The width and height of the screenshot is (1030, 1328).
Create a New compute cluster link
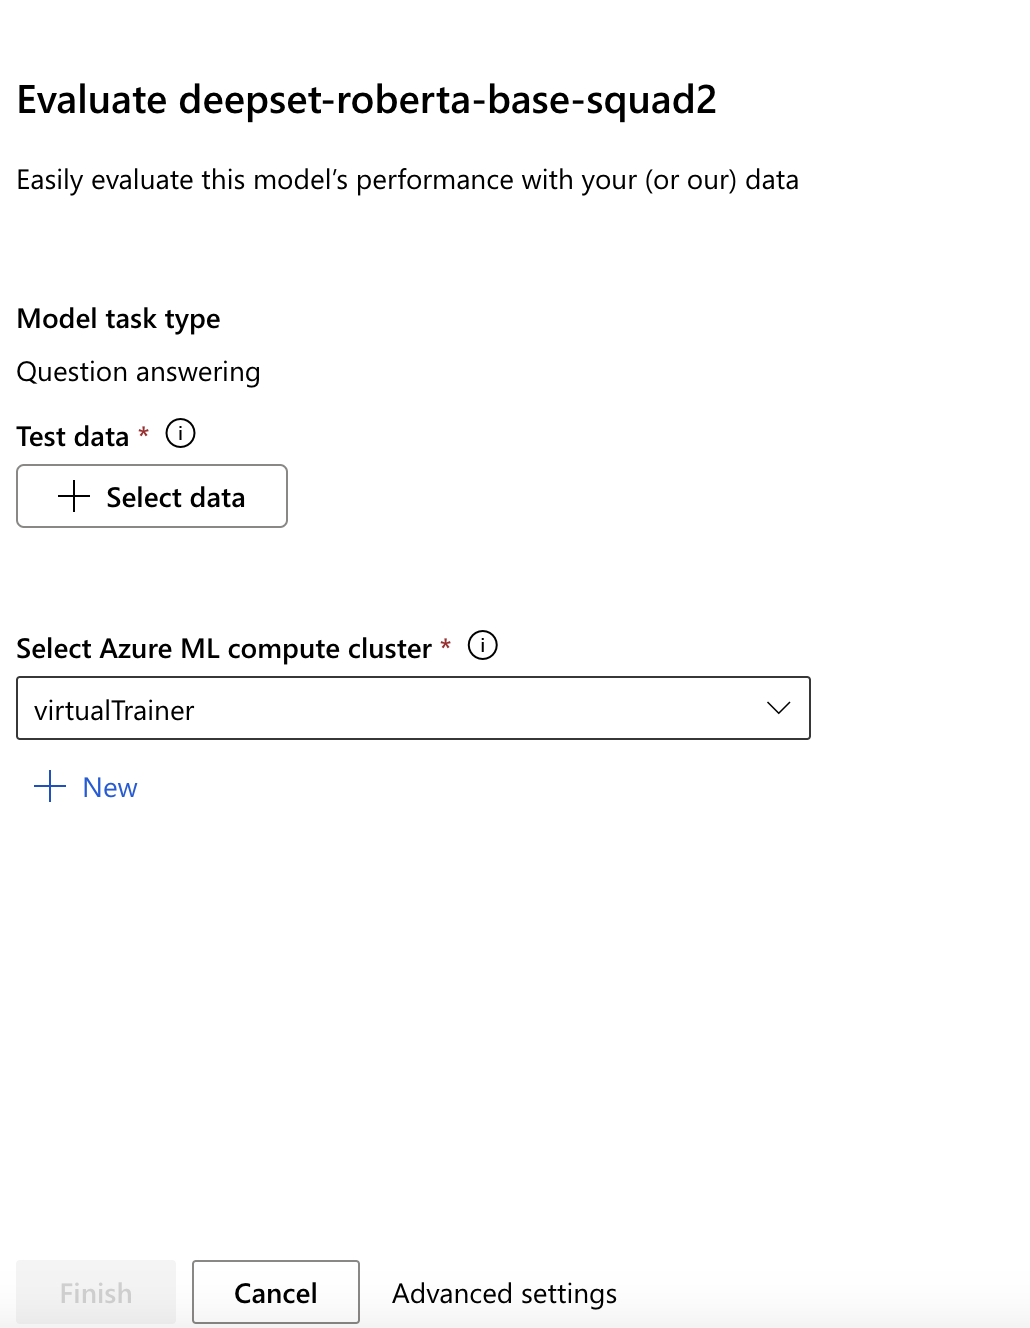(x=110, y=788)
